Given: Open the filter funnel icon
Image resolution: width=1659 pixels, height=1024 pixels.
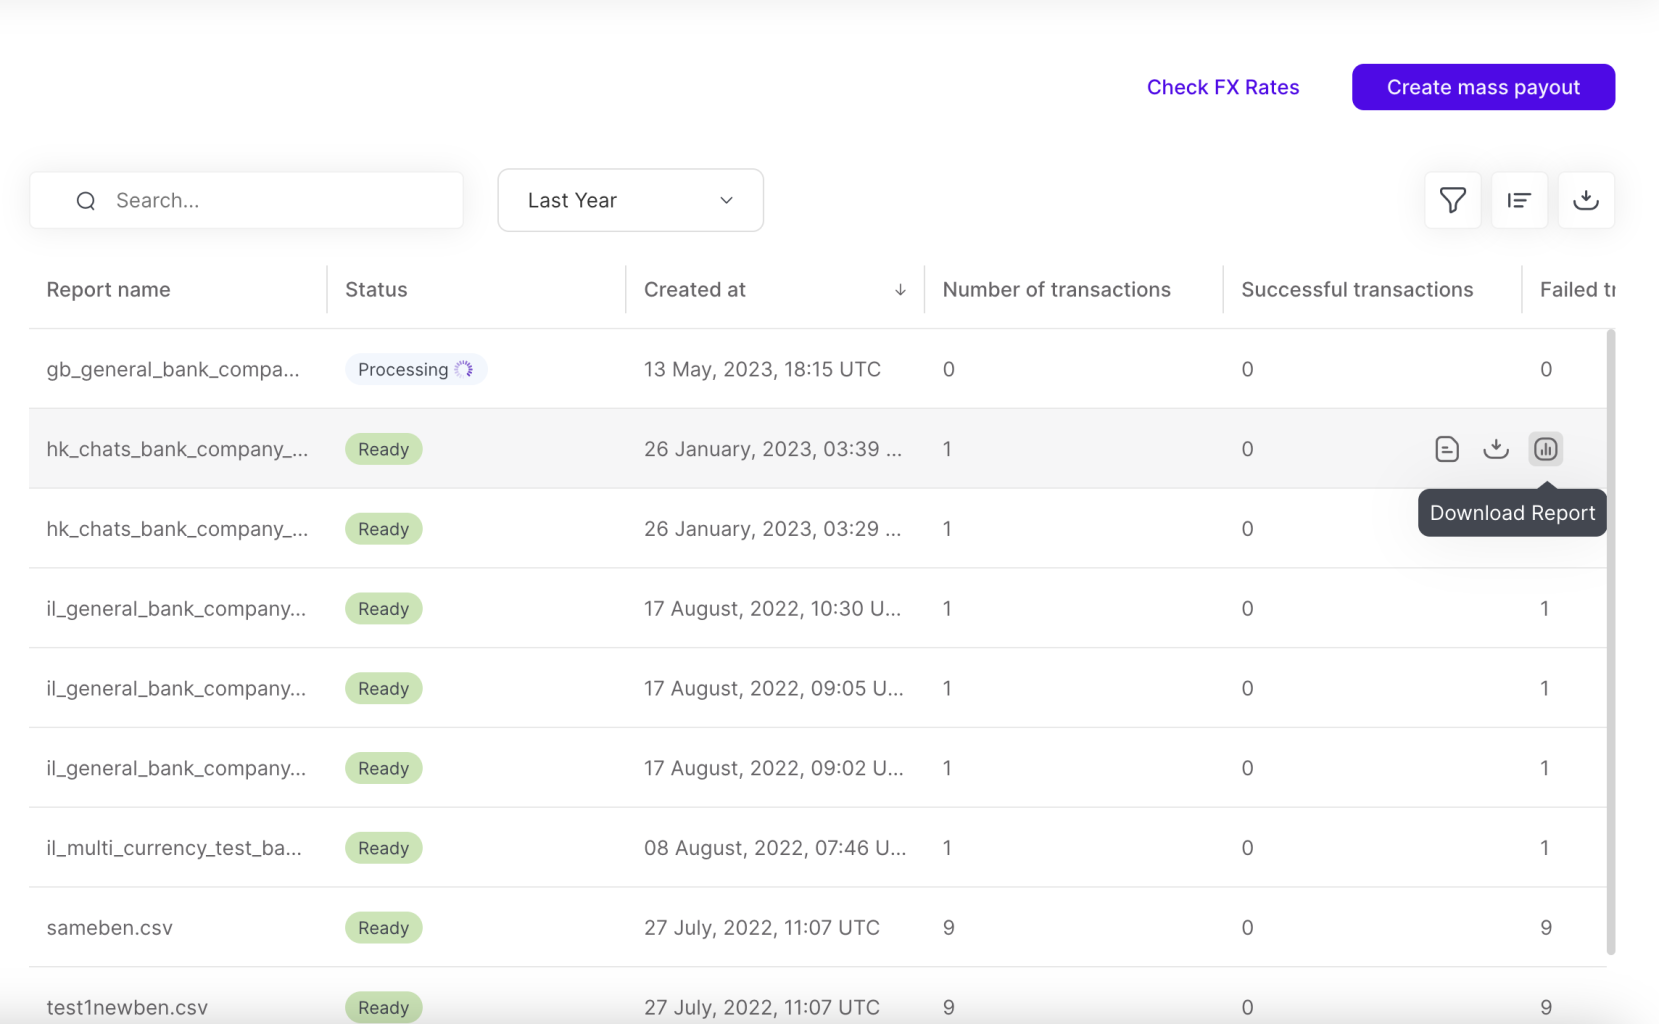Looking at the screenshot, I should tap(1452, 200).
